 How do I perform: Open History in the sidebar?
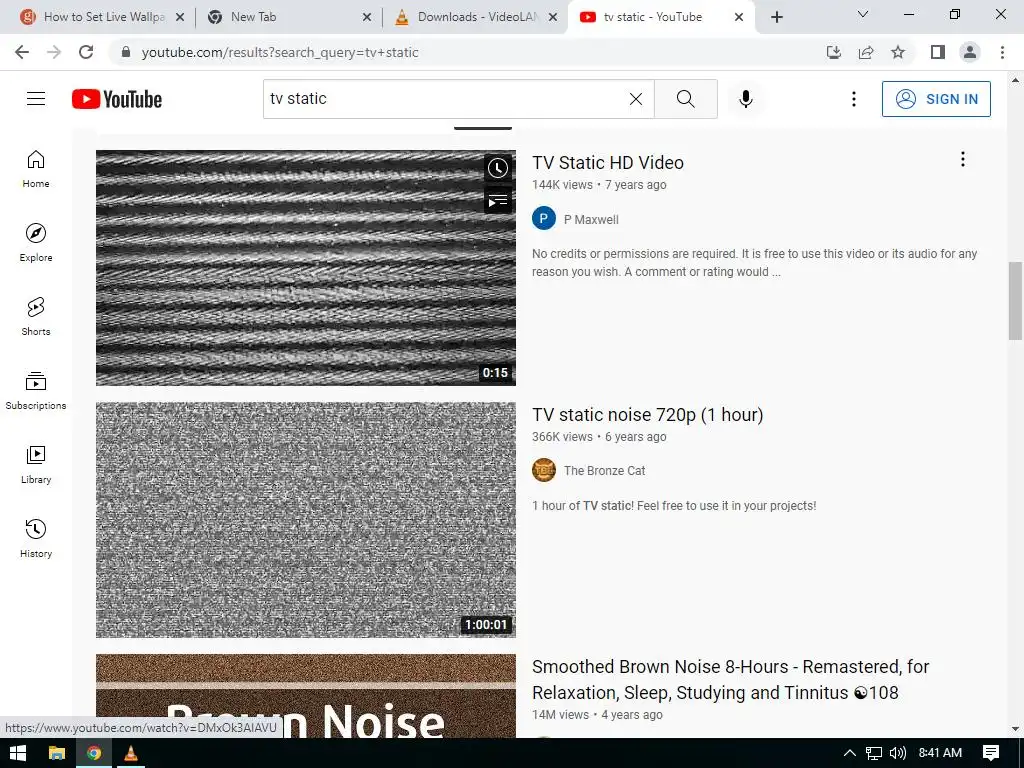point(36,538)
